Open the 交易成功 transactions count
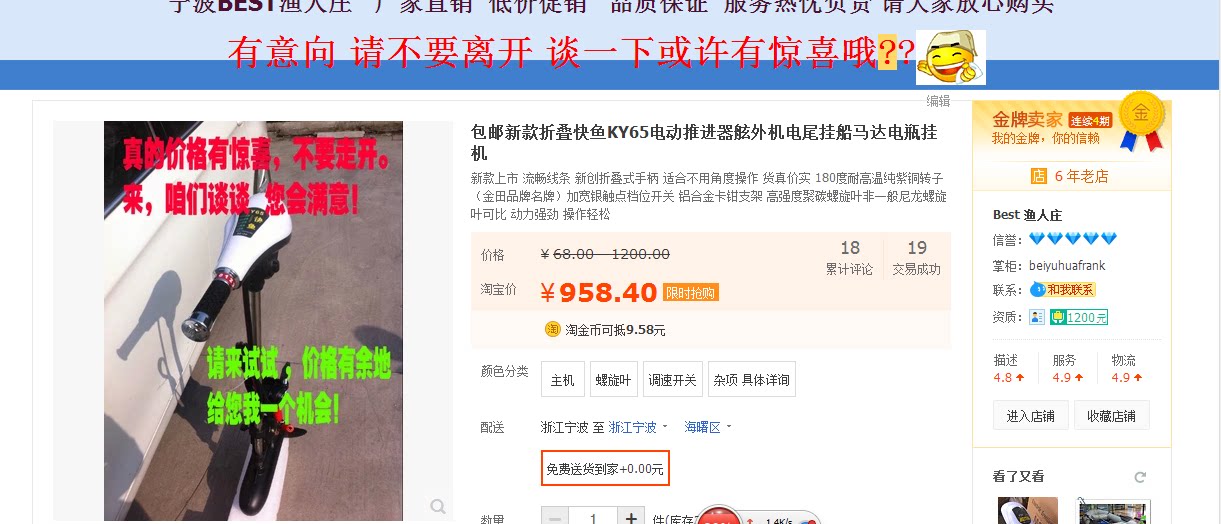 tap(917, 258)
